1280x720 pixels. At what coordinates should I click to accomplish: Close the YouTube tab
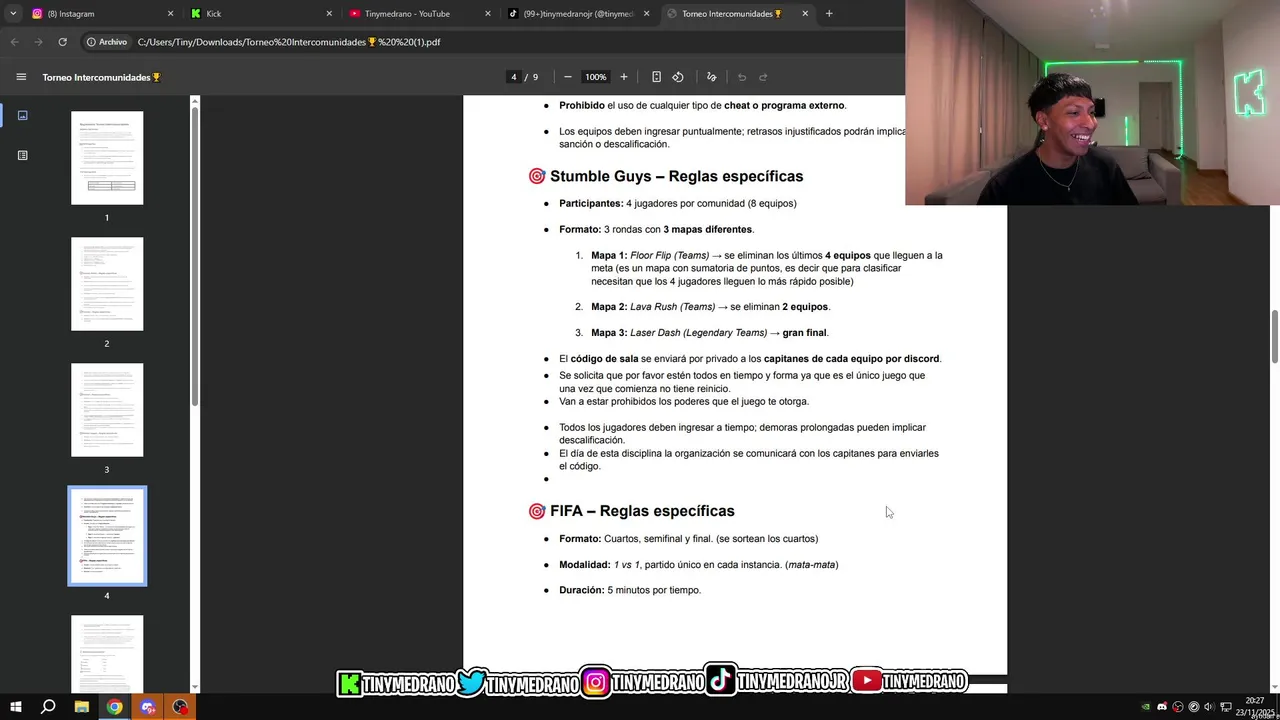(x=488, y=14)
